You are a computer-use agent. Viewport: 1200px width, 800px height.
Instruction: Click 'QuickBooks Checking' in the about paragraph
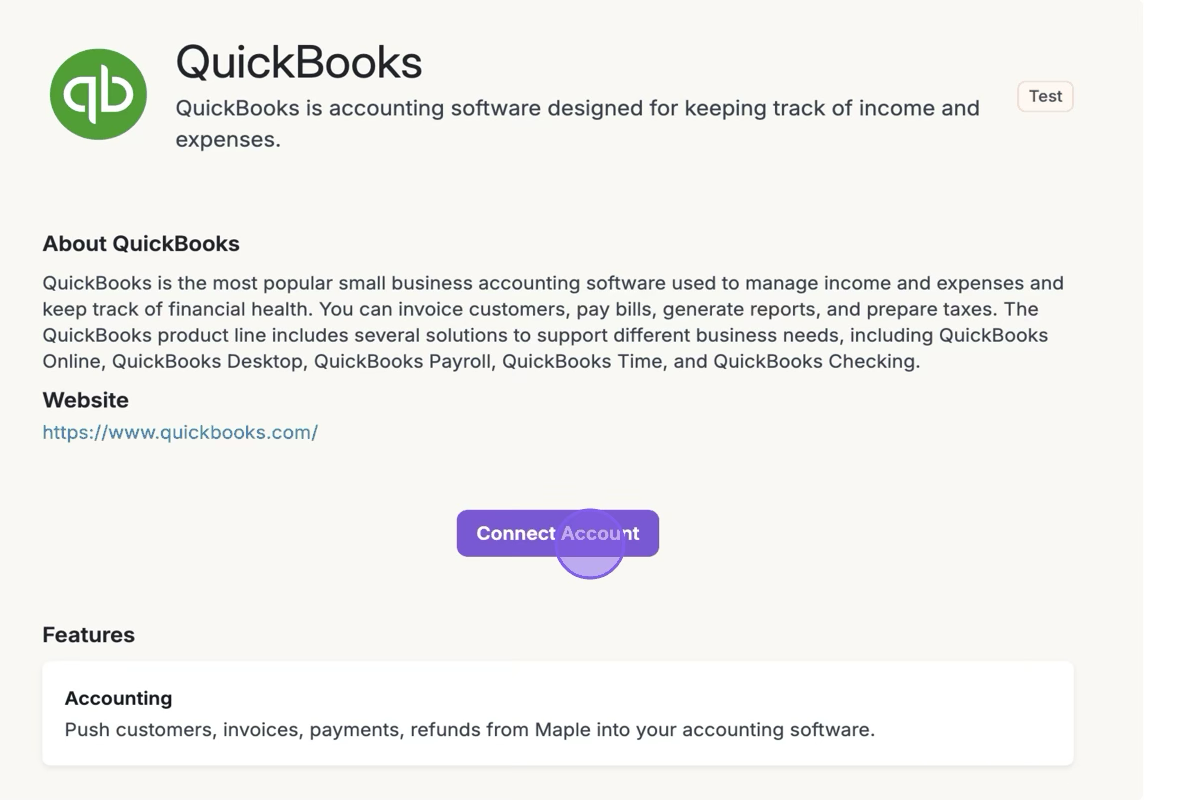click(814, 361)
